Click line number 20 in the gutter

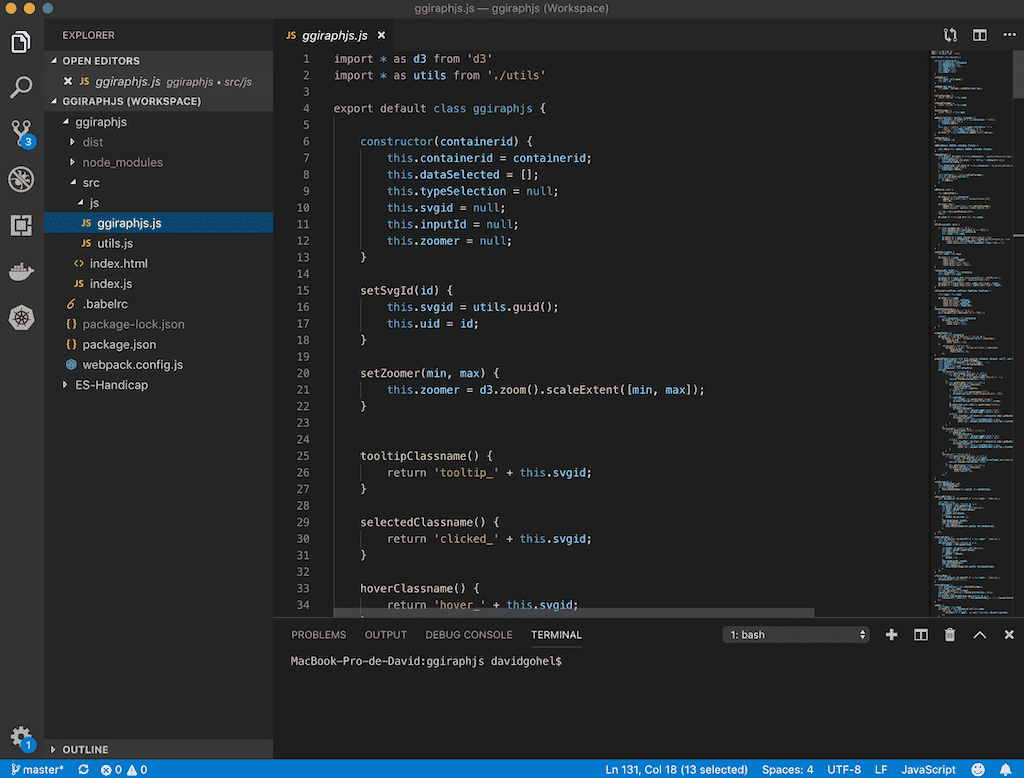[302, 373]
